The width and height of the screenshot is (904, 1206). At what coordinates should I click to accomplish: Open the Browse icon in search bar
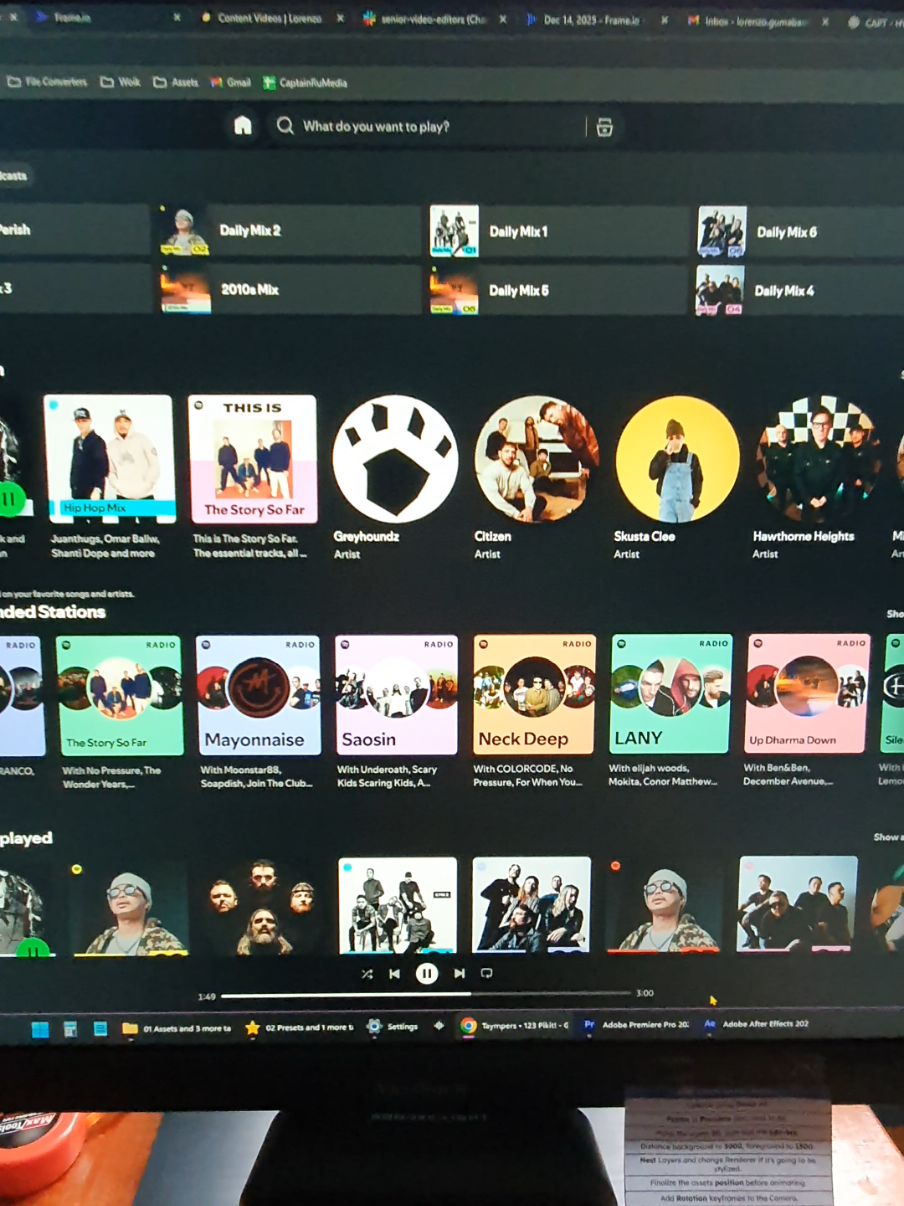point(604,127)
